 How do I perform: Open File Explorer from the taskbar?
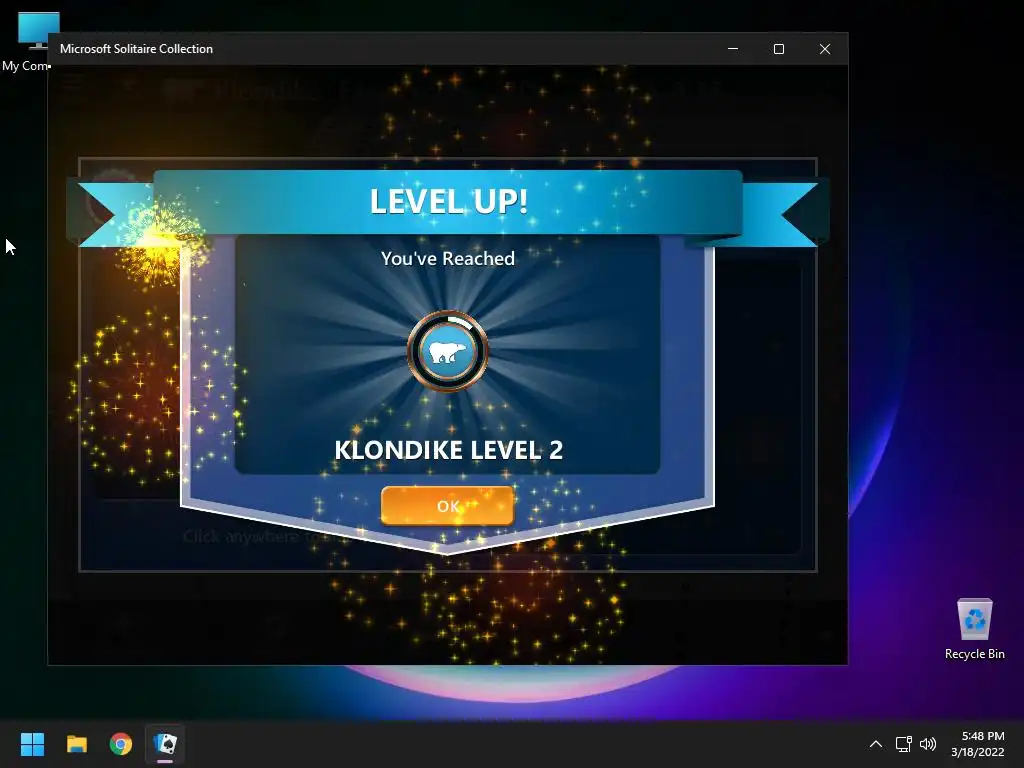coord(77,744)
